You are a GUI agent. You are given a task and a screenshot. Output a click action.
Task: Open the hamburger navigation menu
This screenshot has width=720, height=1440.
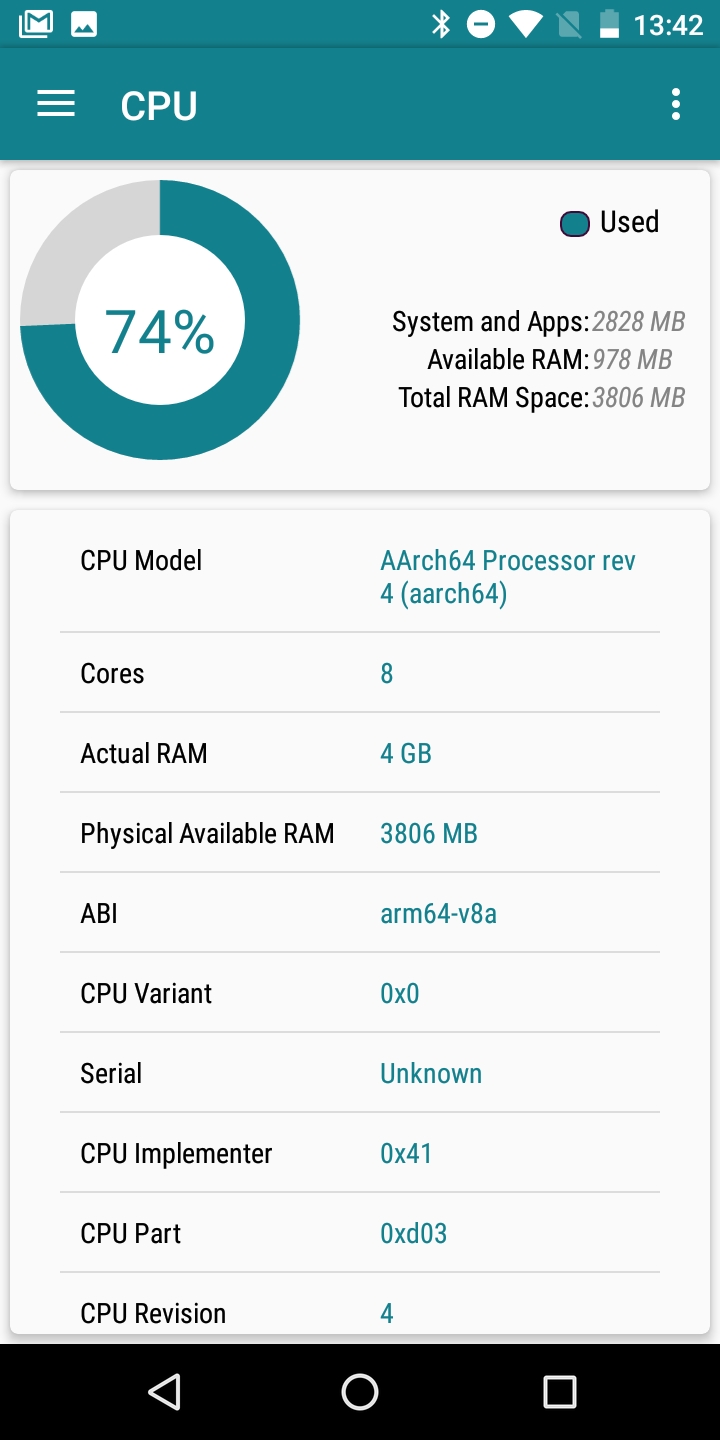coord(56,104)
